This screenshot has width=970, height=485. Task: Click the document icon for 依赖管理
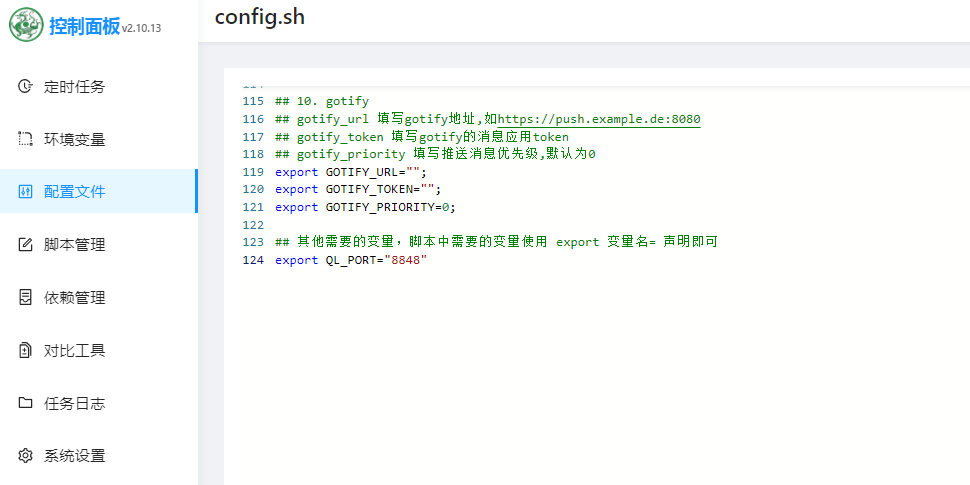[25, 298]
